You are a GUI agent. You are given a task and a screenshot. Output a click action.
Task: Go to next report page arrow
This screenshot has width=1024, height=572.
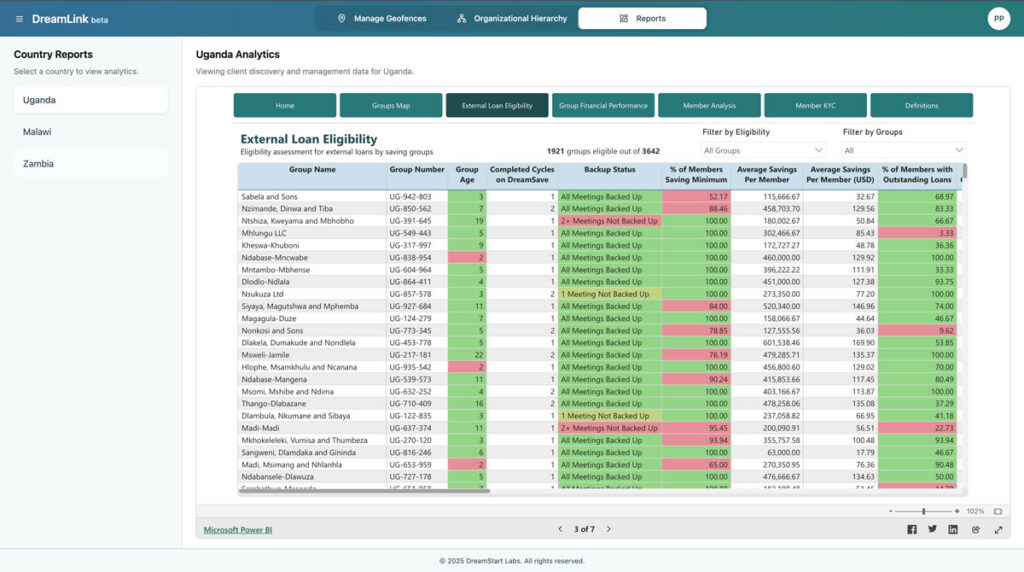pos(609,529)
